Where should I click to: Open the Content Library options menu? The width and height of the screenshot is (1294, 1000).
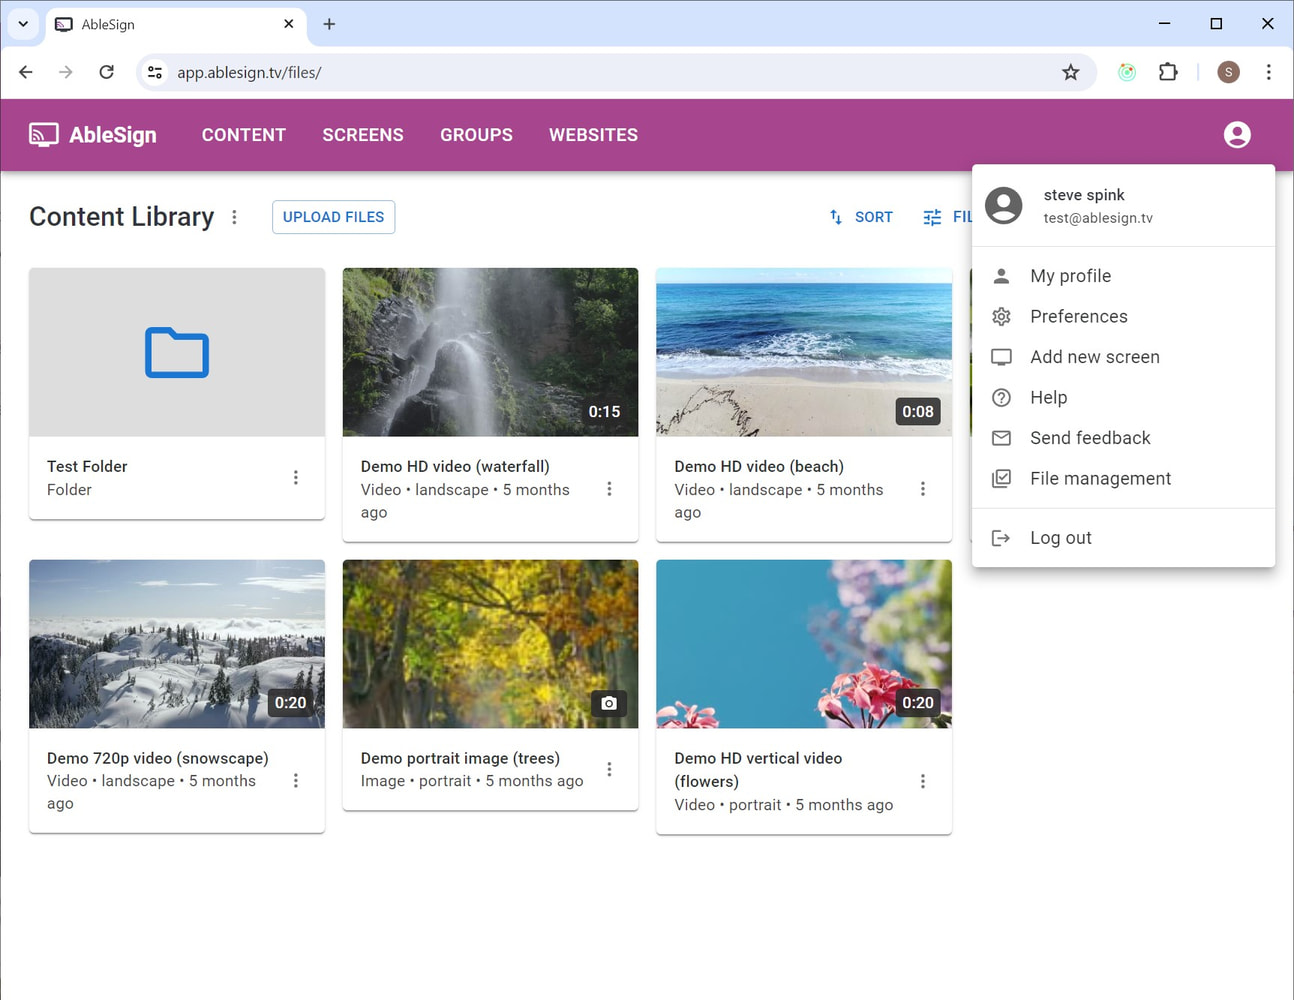point(234,216)
